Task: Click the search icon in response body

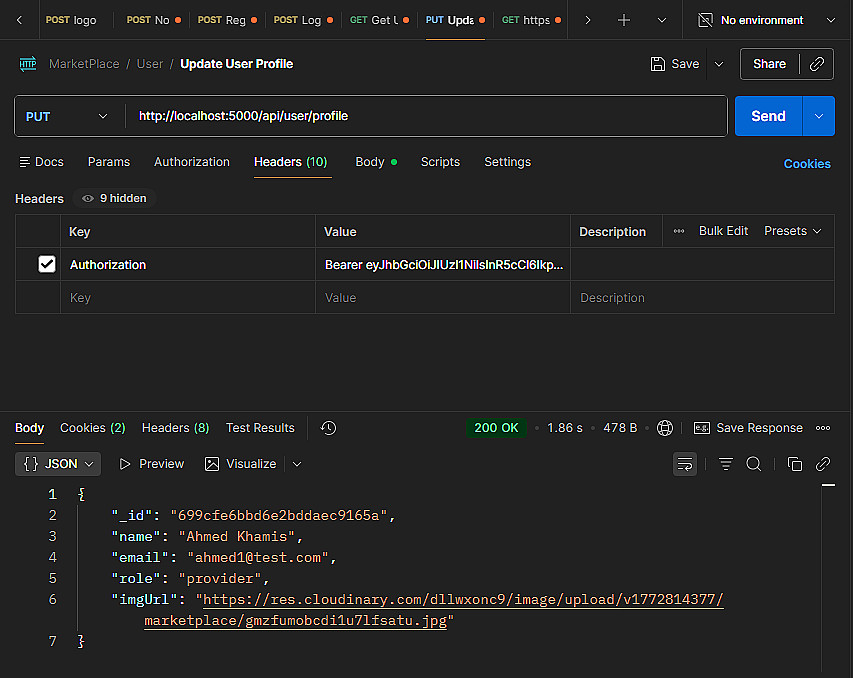Action: (x=754, y=464)
